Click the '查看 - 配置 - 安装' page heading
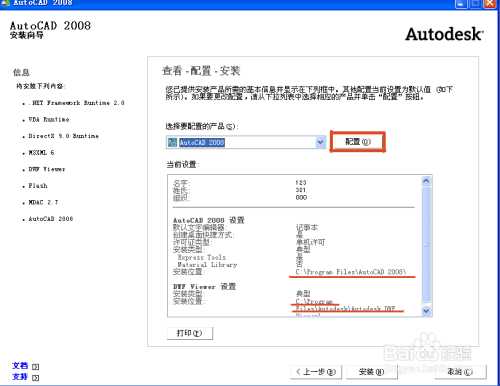This screenshot has height=386, width=500. coord(201,71)
